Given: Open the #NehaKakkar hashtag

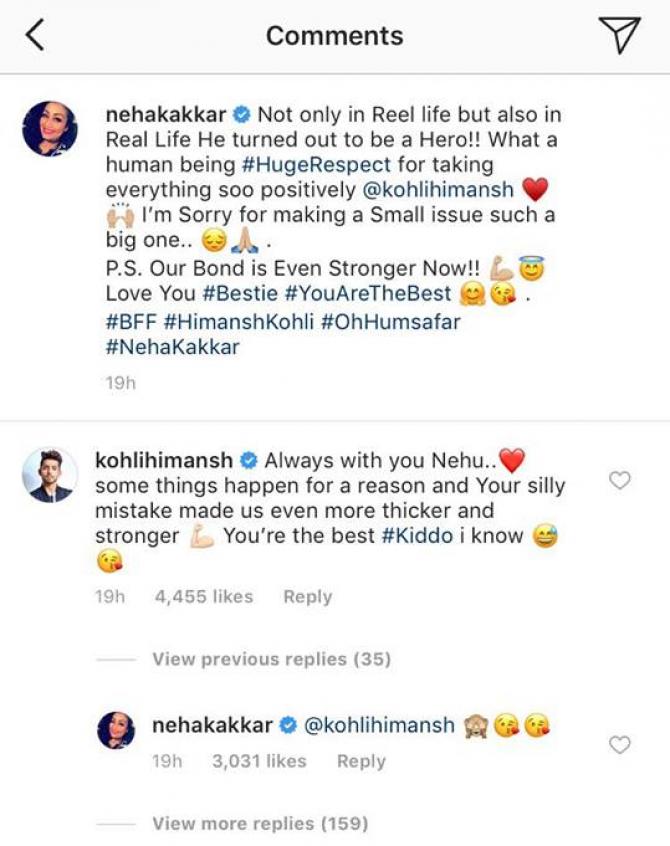Looking at the screenshot, I should pyautogui.click(x=171, y=348).
